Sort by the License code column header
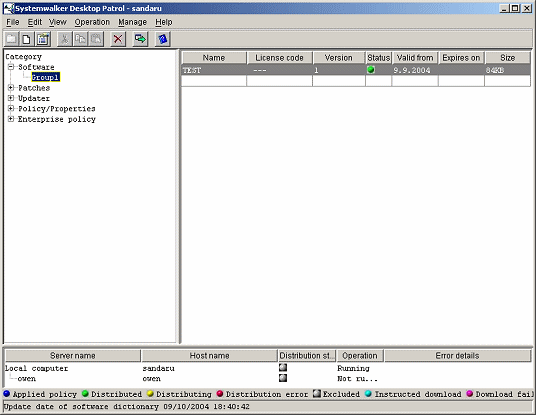536x415 pixels. 279,58
